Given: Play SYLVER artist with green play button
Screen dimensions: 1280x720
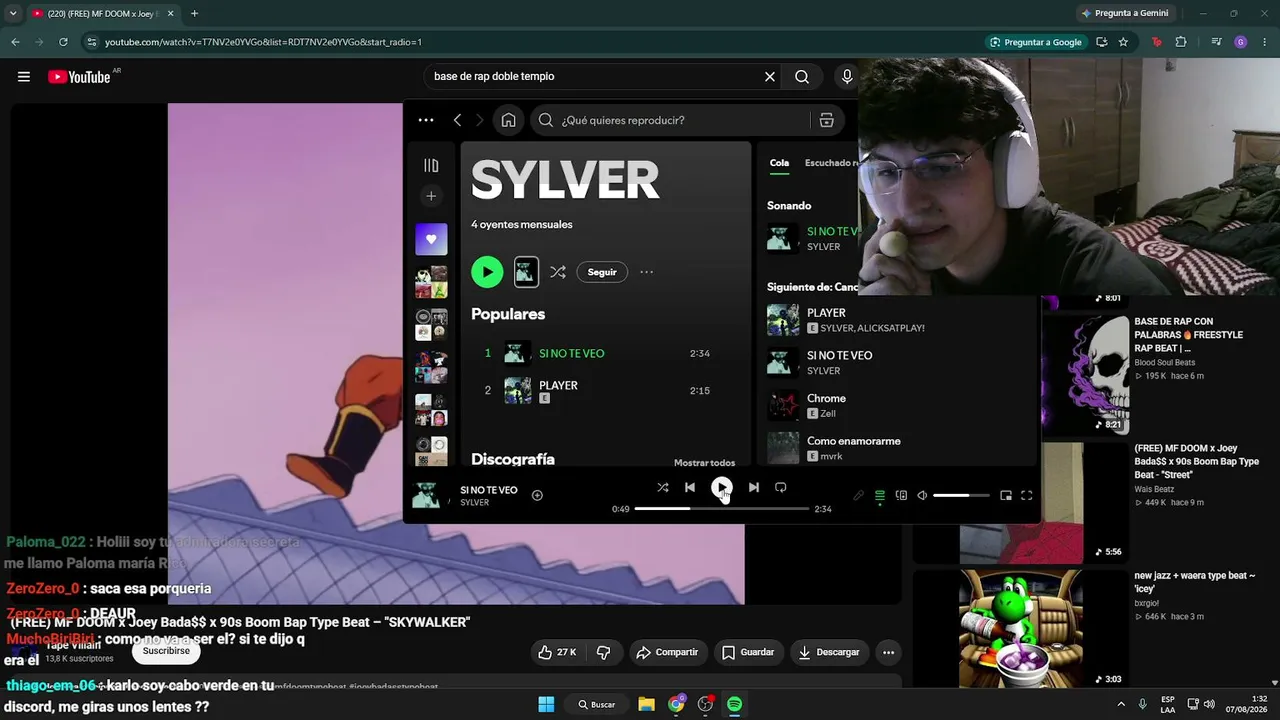Looking at the screenshot, I should pos(487,272).
